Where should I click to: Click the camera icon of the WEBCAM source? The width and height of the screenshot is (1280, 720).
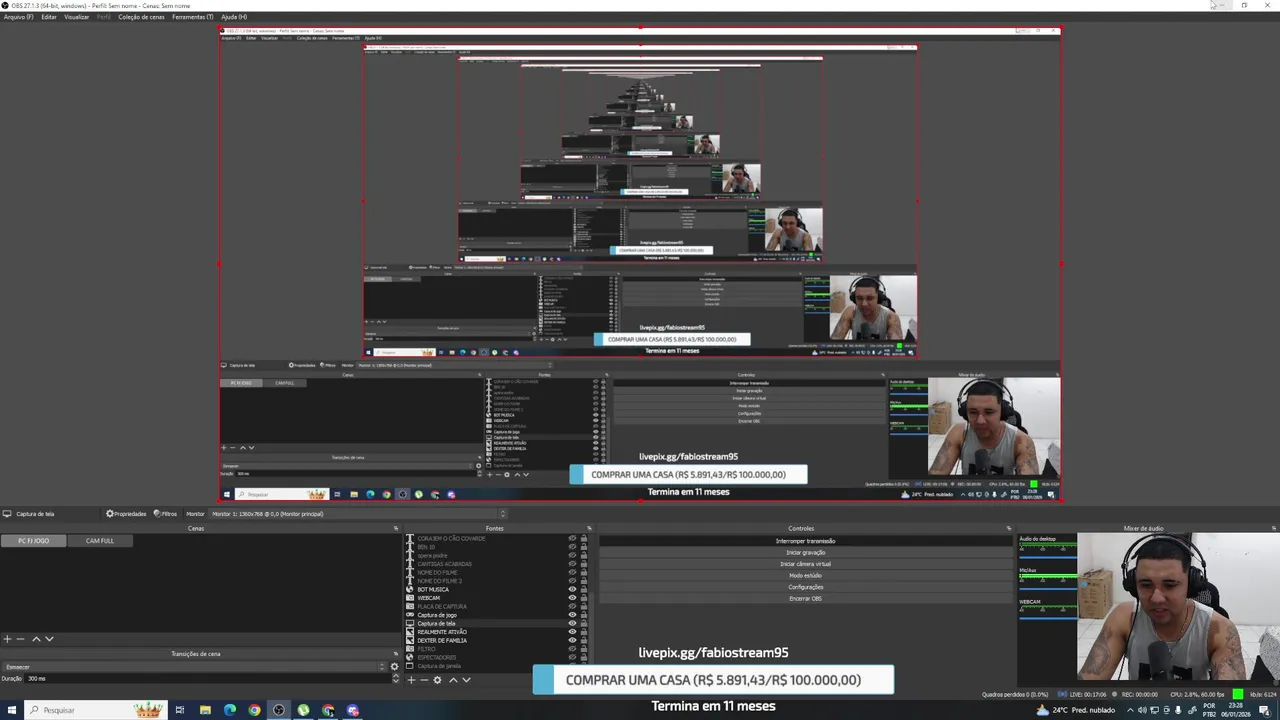point(409,598)
